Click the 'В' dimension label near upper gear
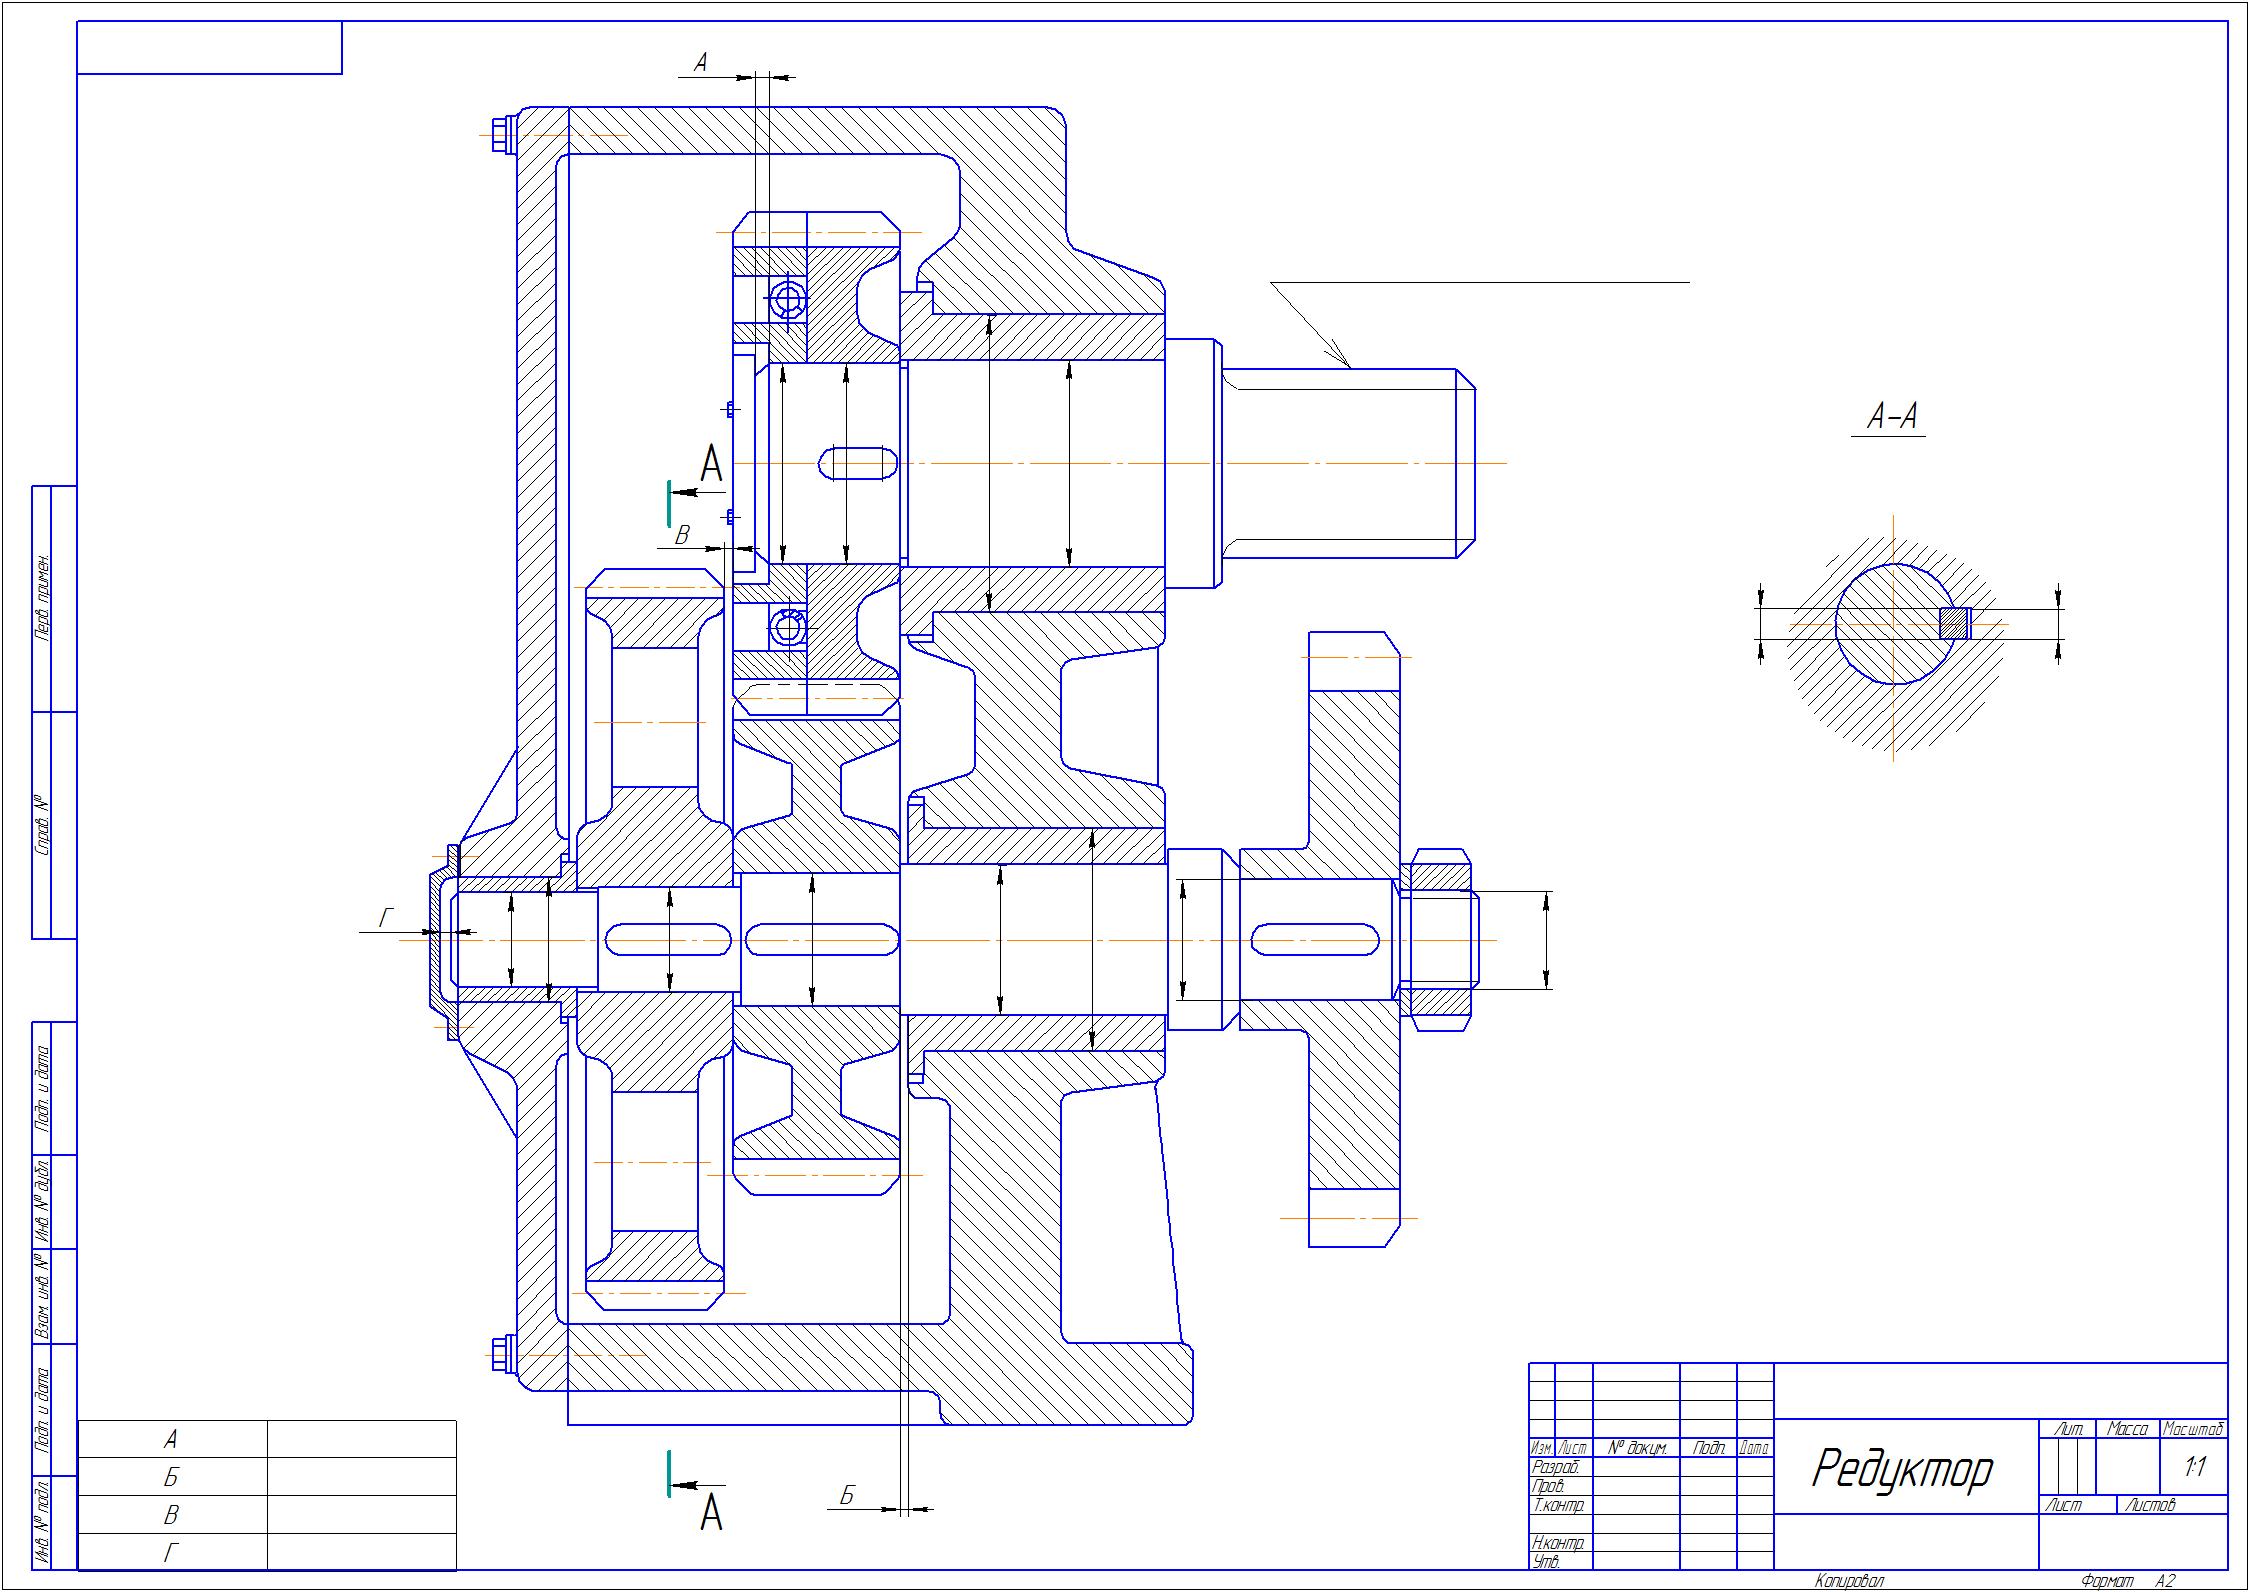 [683, 535]
